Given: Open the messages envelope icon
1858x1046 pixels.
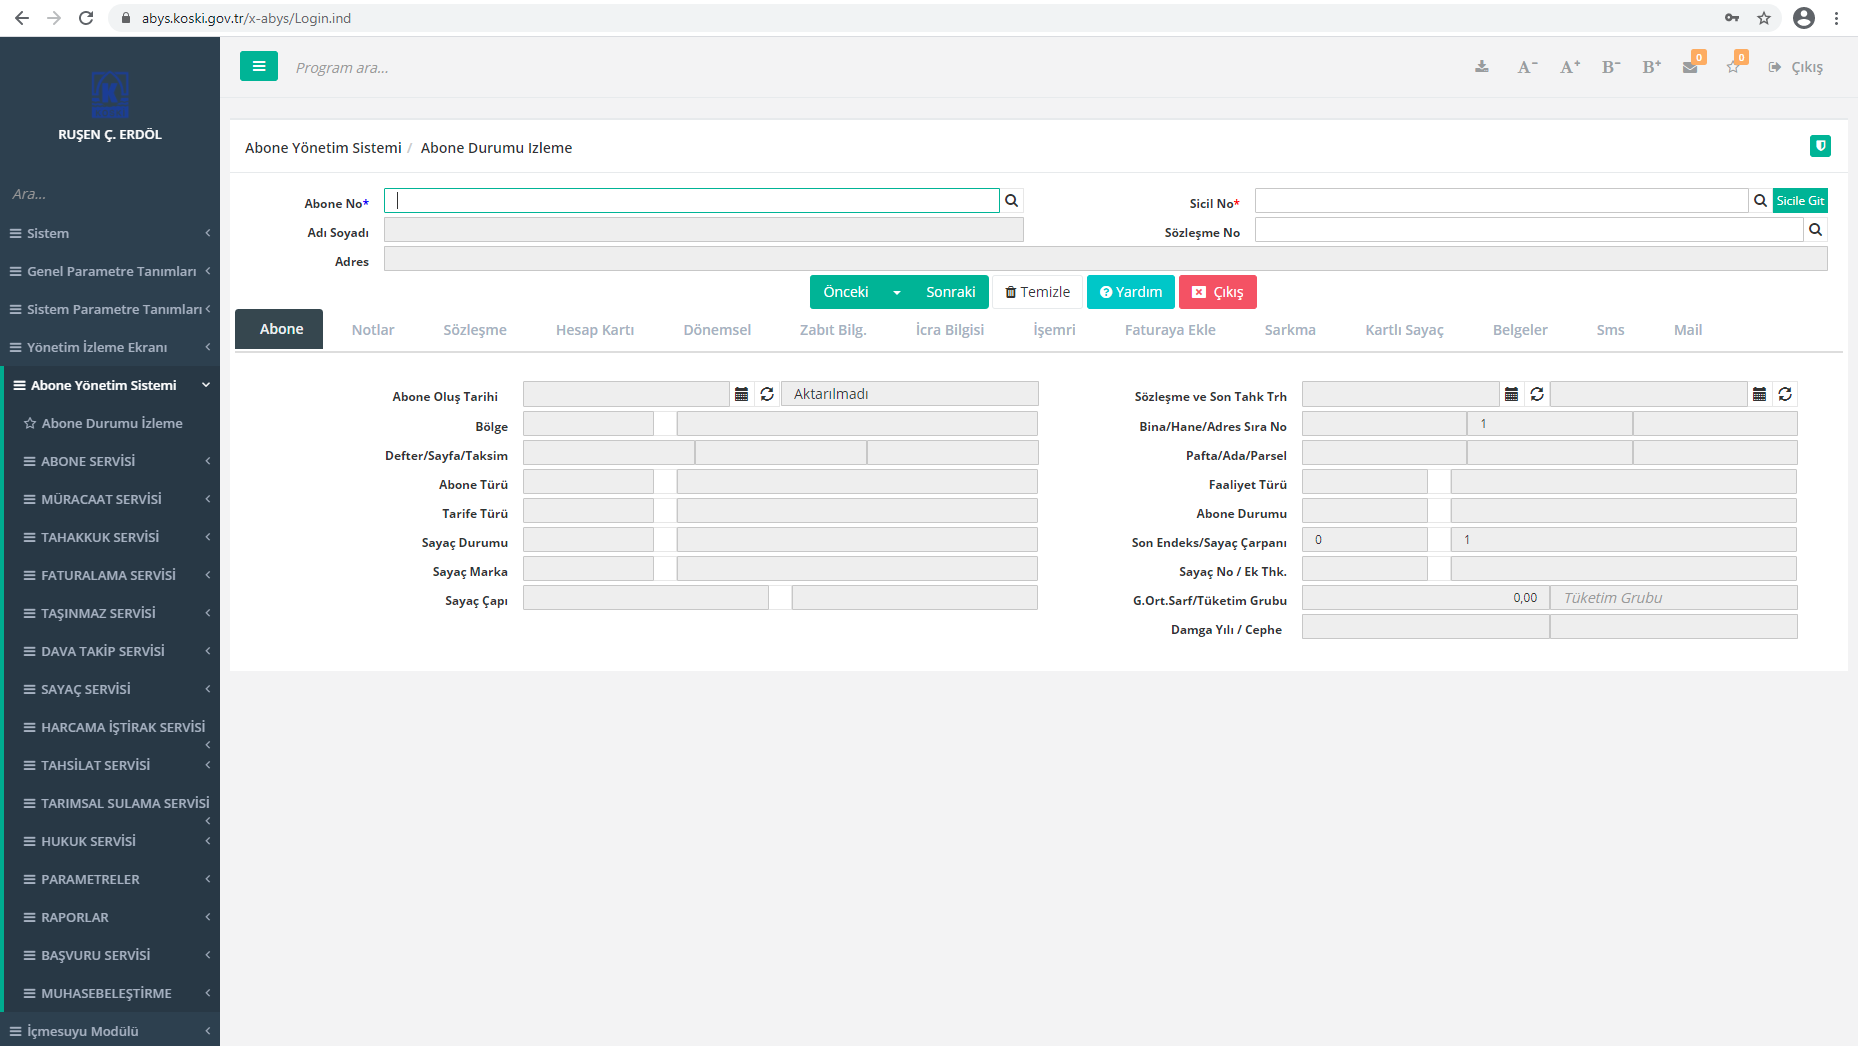Looking at the screenshot, I should click(x=1690, y=67).
